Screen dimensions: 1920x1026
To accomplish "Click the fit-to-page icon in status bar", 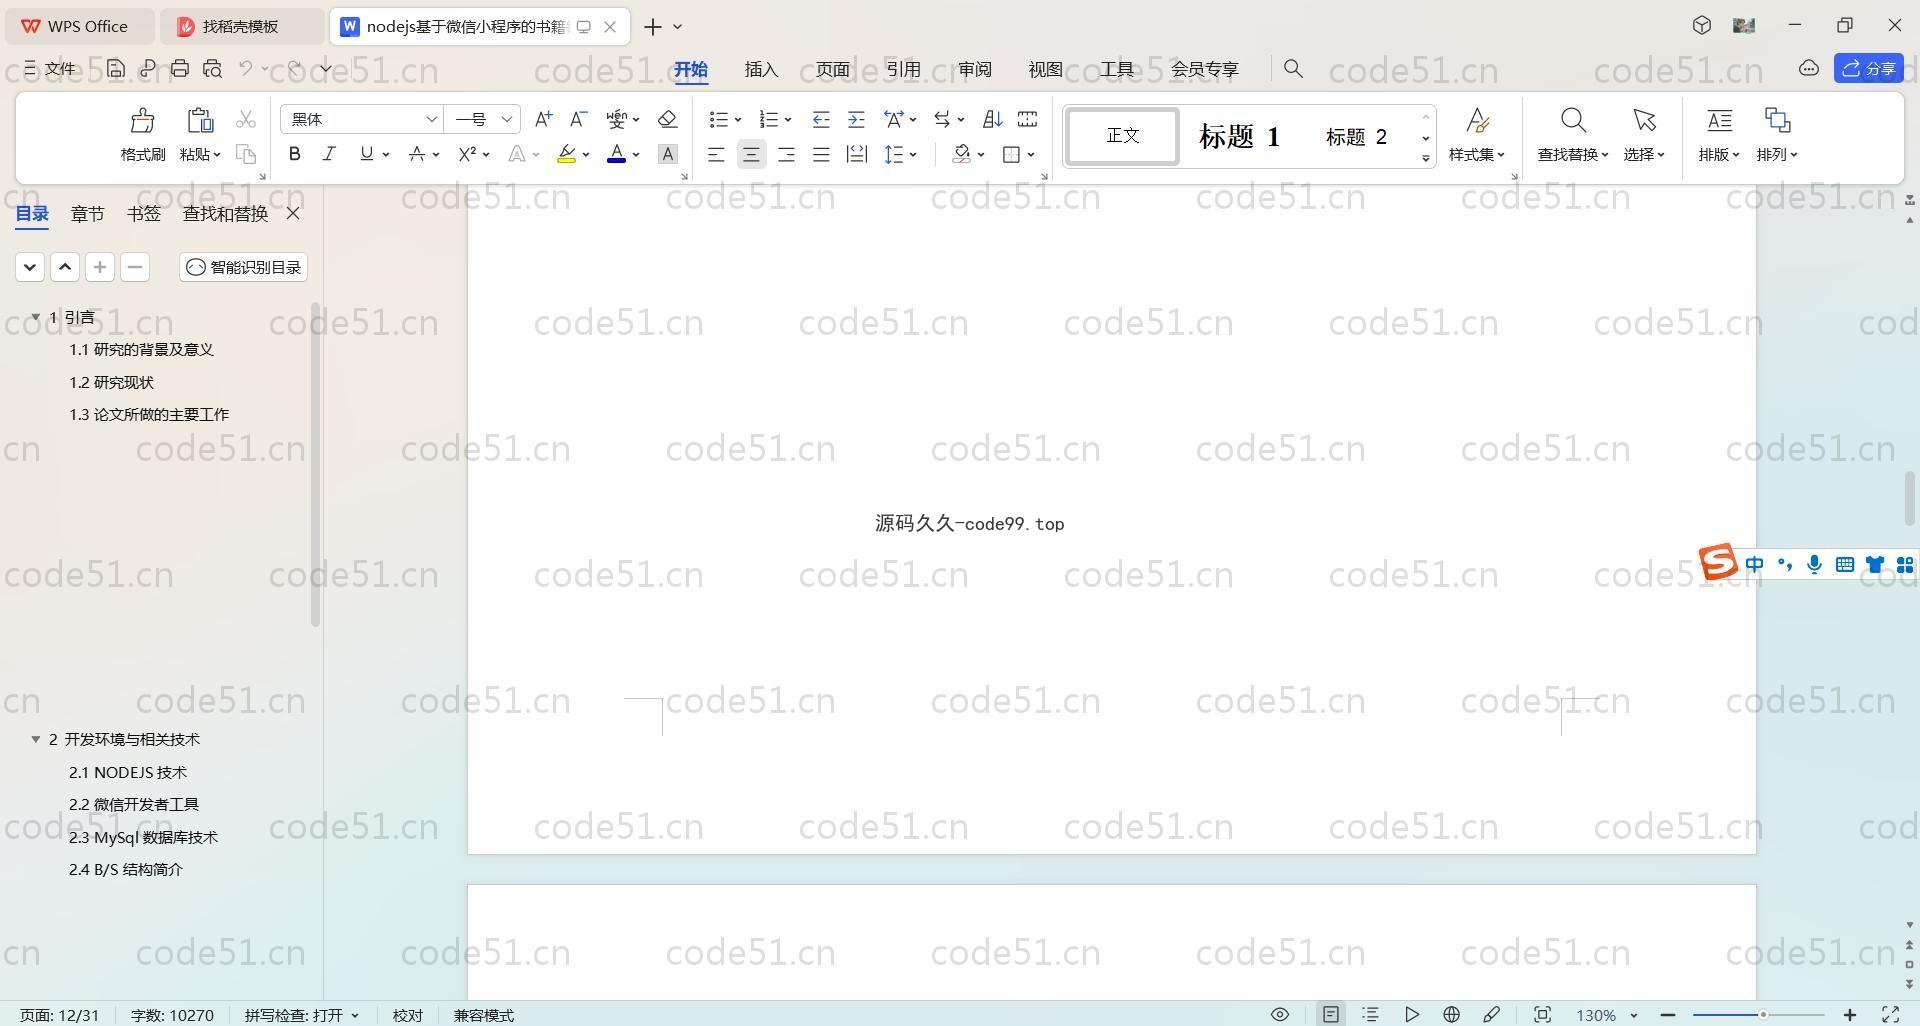I will pos(1542,1015).
